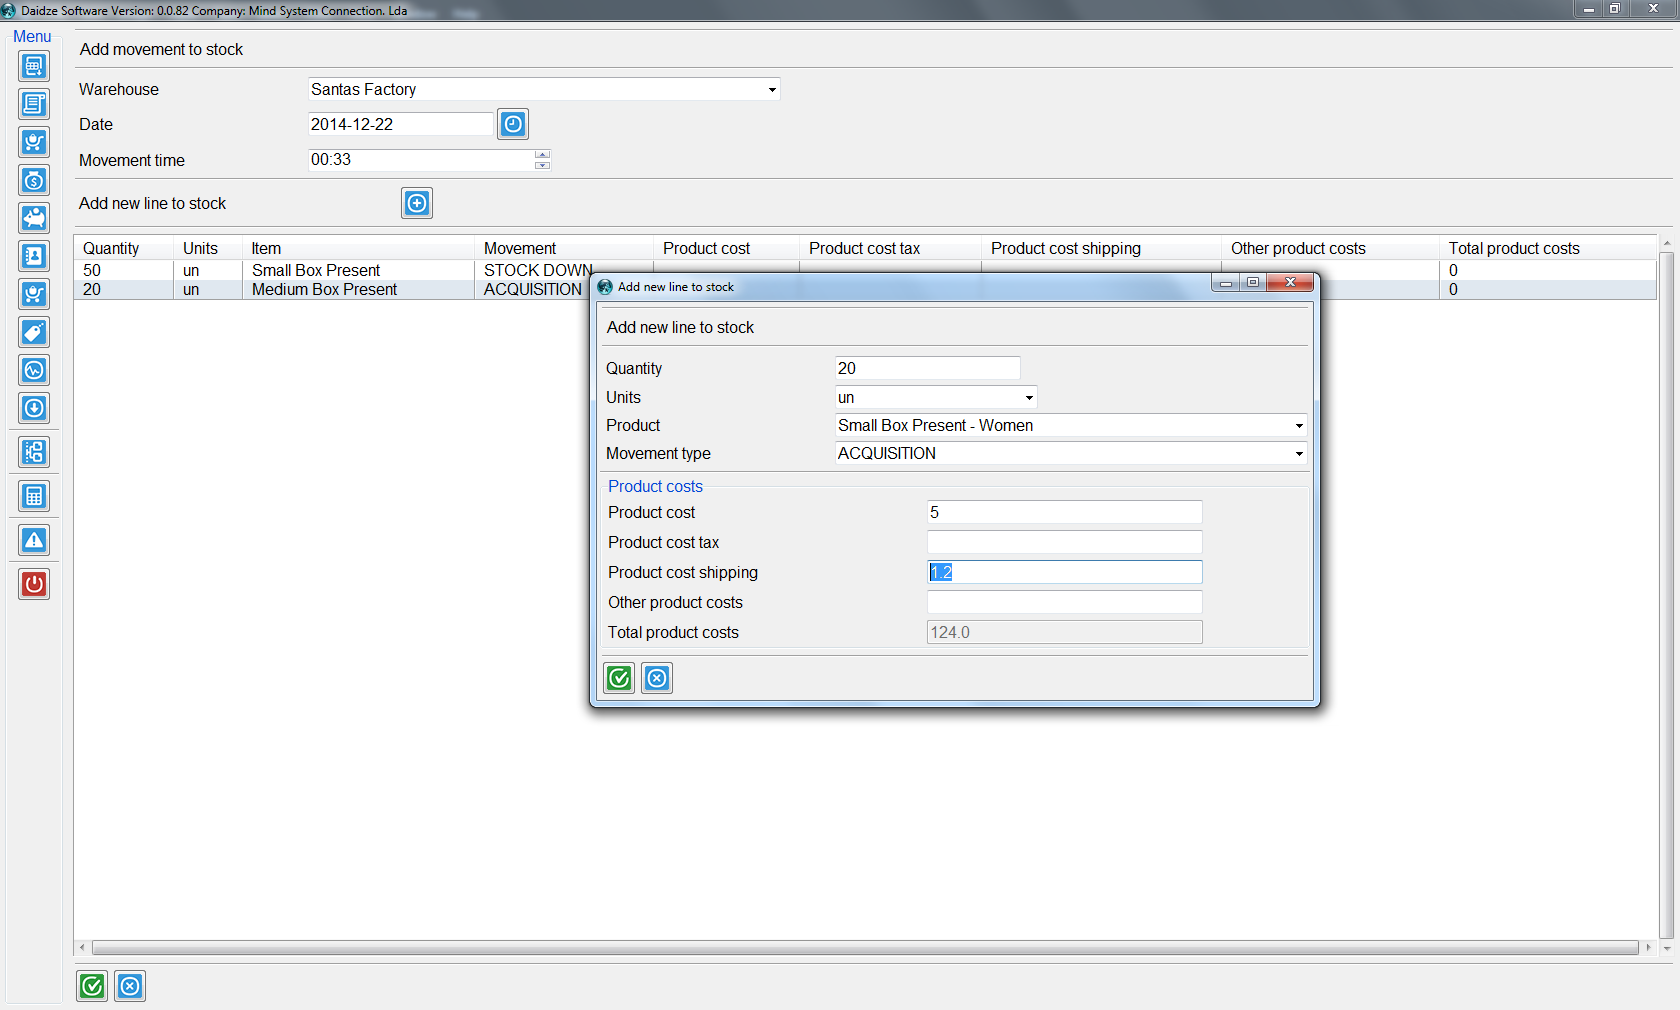
Task: Confirm the new stock line with green check
Action: pyautogui.click(x=619, y=678)
